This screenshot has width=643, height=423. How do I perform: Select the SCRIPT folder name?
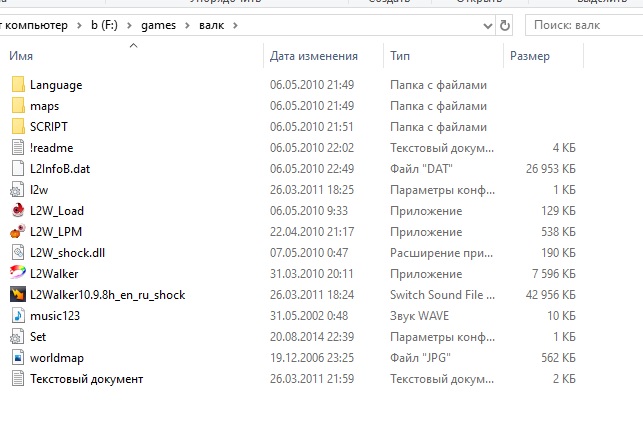(48, 127)
